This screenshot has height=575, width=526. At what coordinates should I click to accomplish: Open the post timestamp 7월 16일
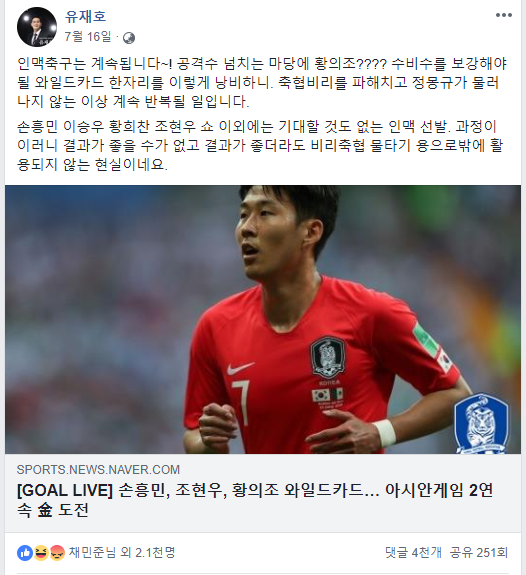(x=88, y=37)
